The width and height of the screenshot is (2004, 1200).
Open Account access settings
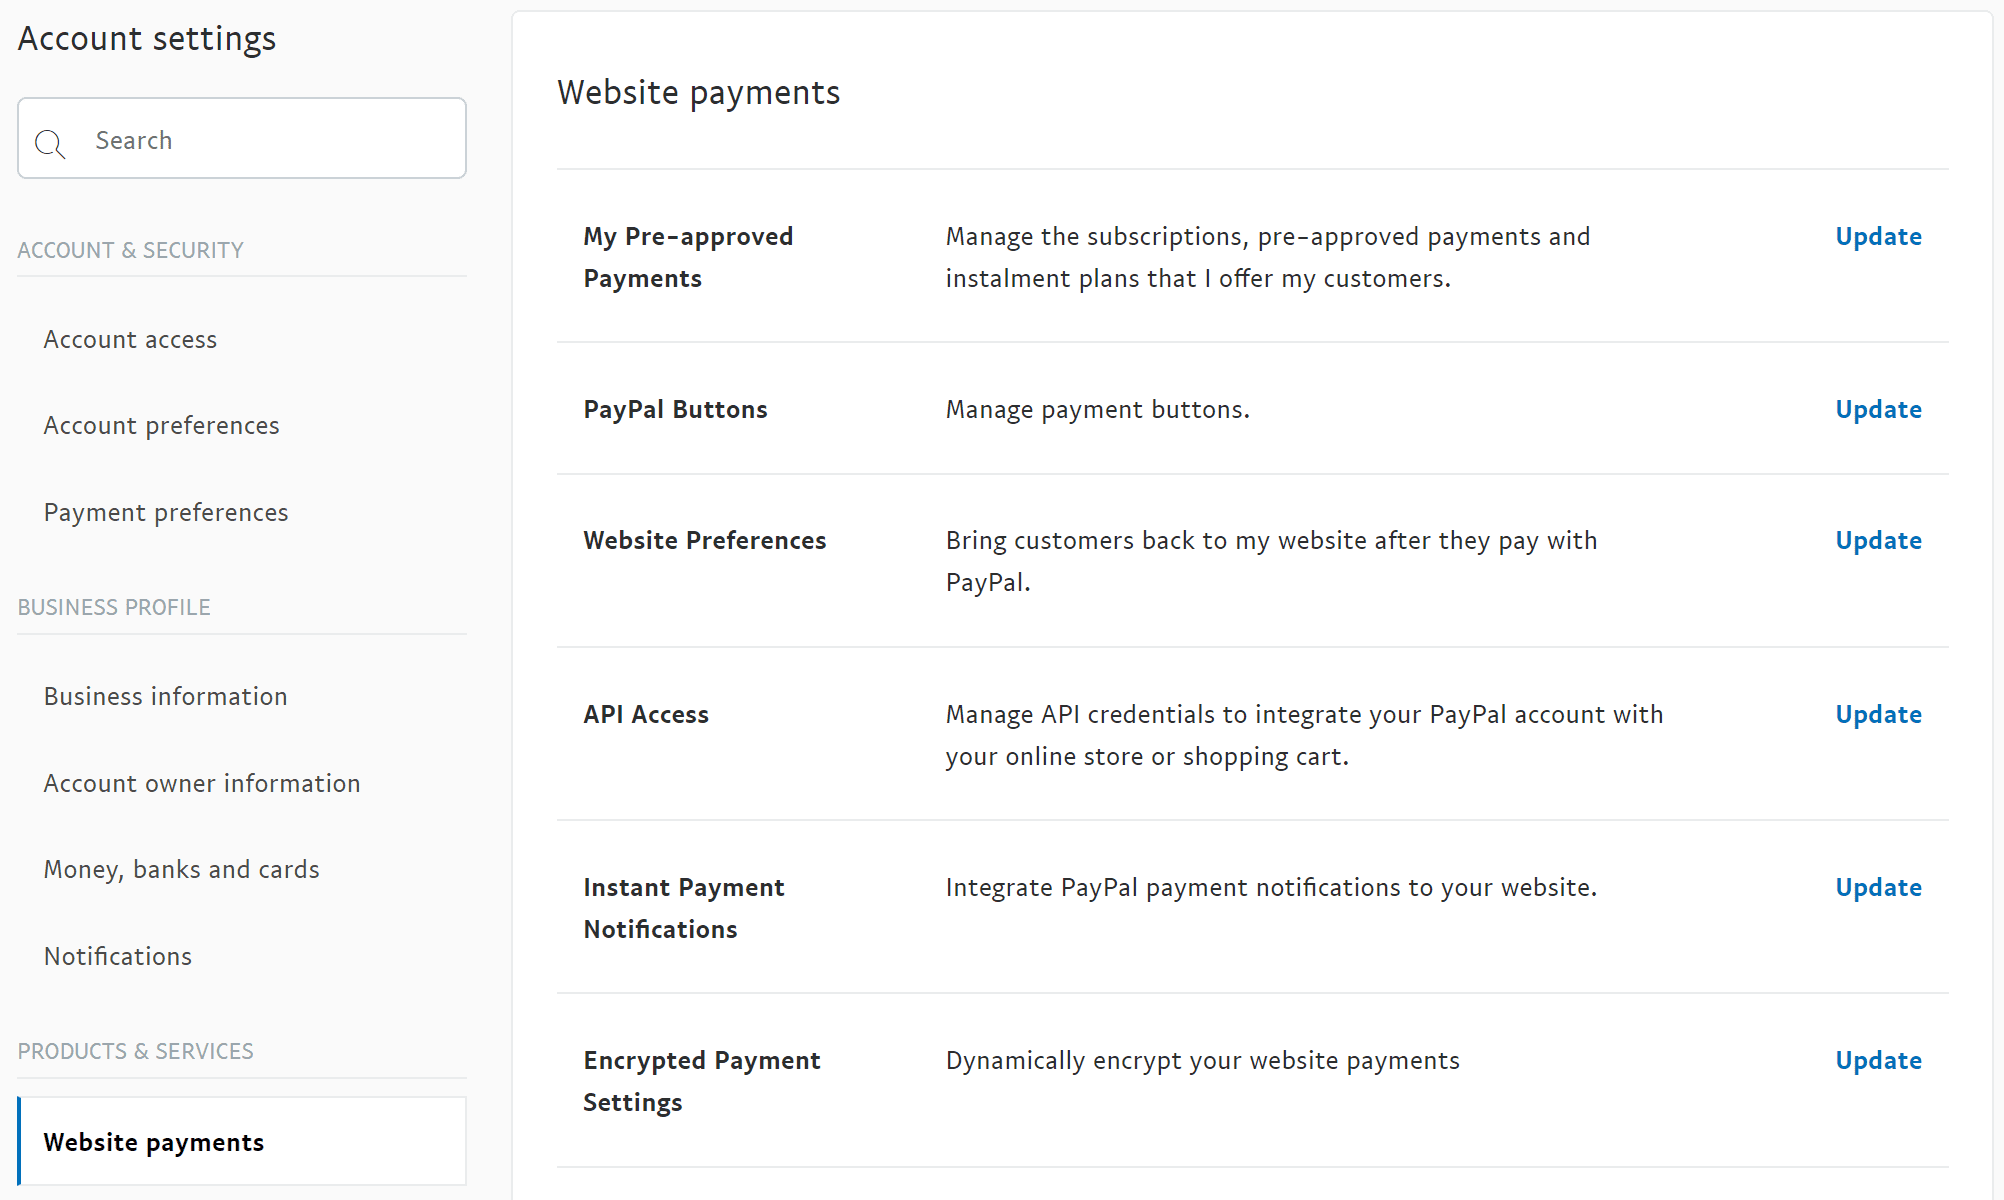(130, 340)
